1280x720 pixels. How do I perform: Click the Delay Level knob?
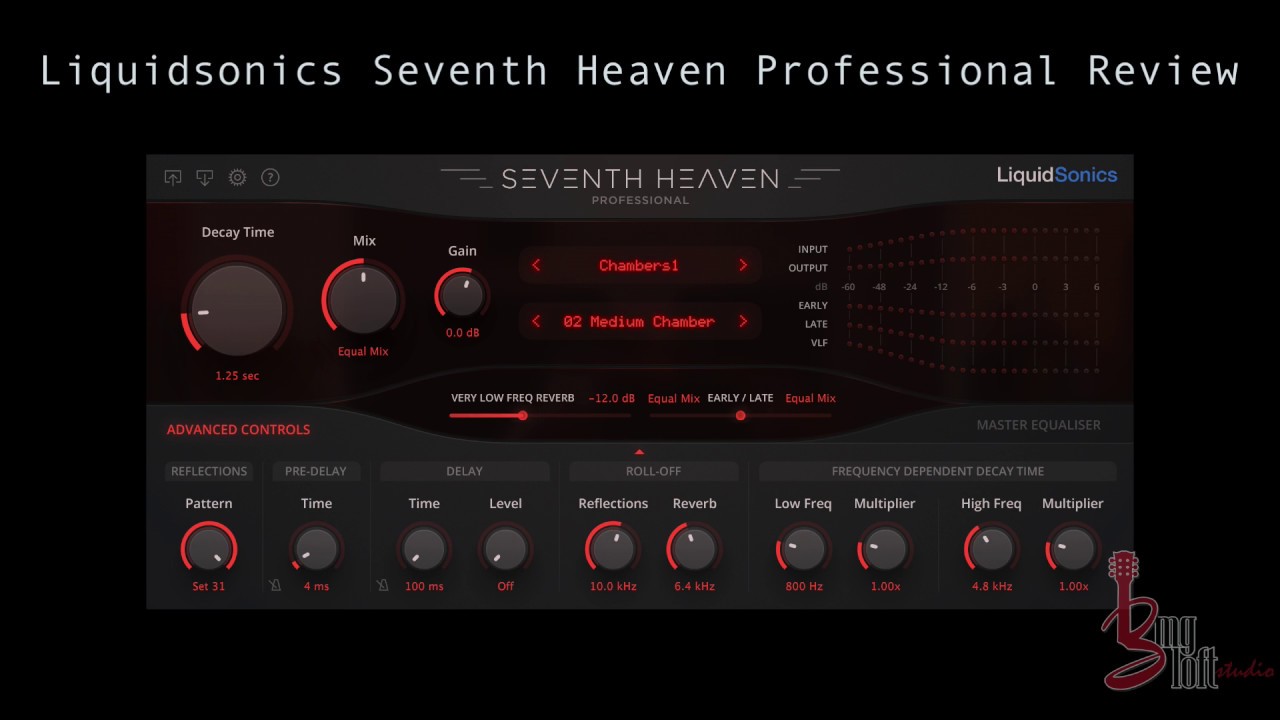pos(505,549)
